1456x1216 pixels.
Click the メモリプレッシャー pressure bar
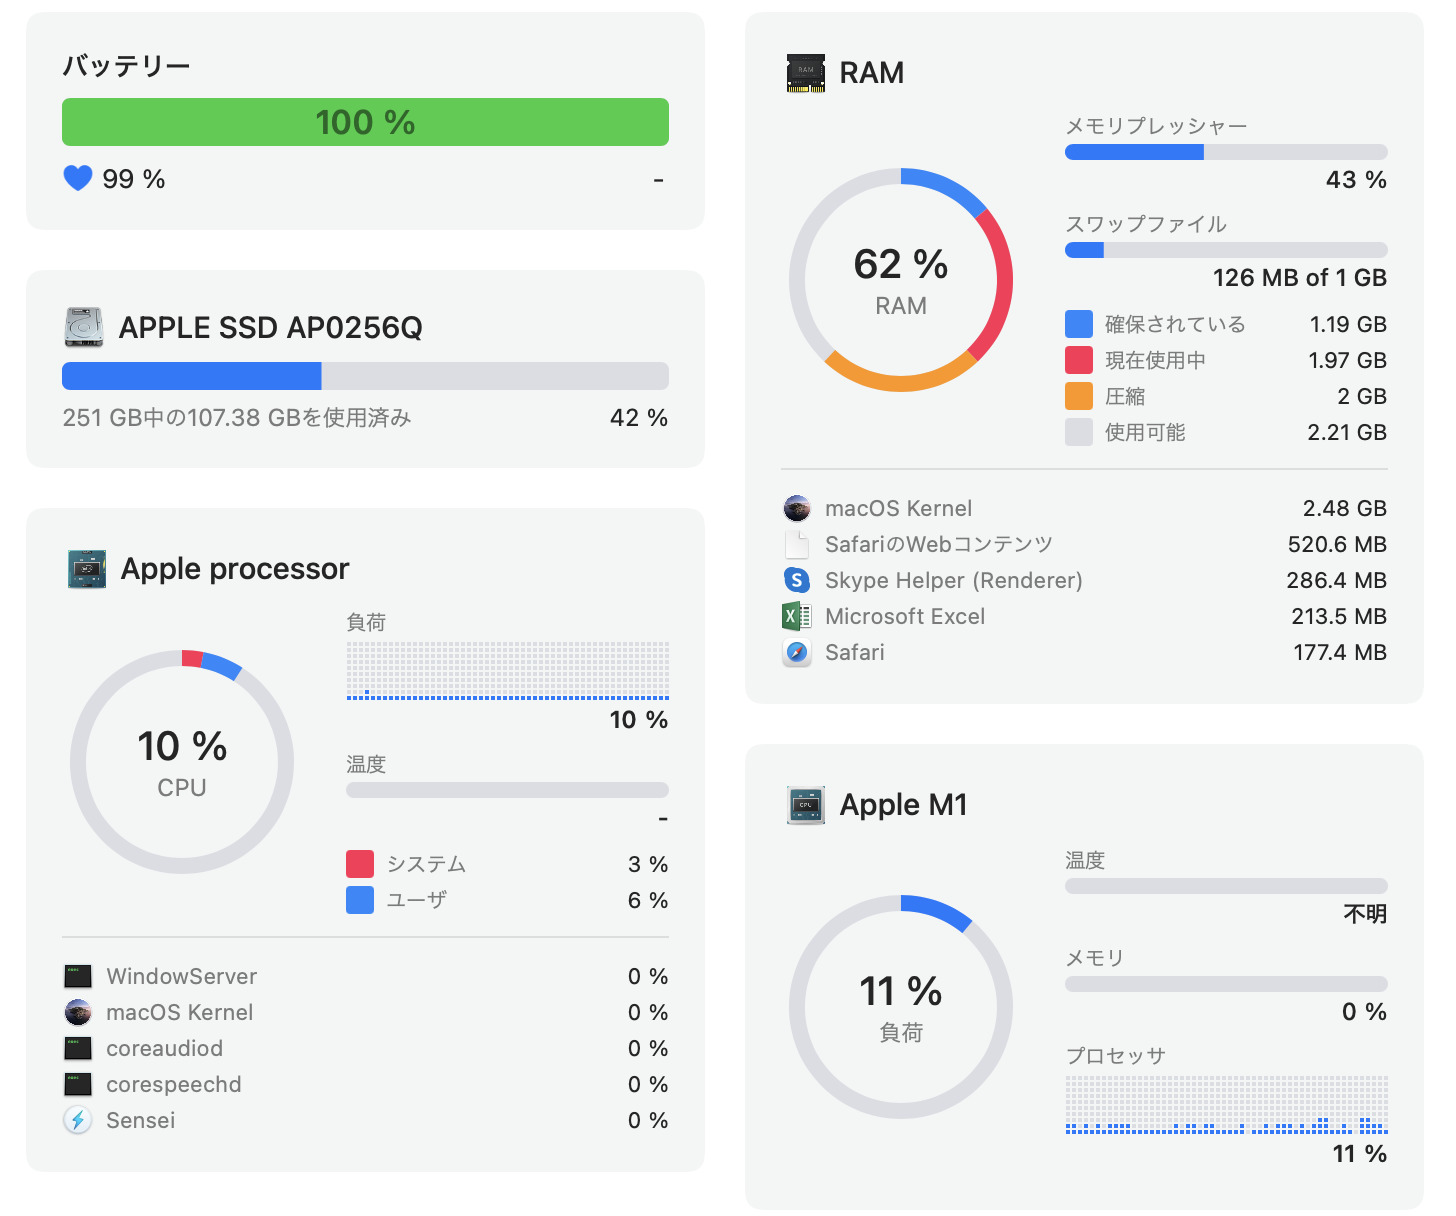pyautogui.click(x=1226, y=152)
